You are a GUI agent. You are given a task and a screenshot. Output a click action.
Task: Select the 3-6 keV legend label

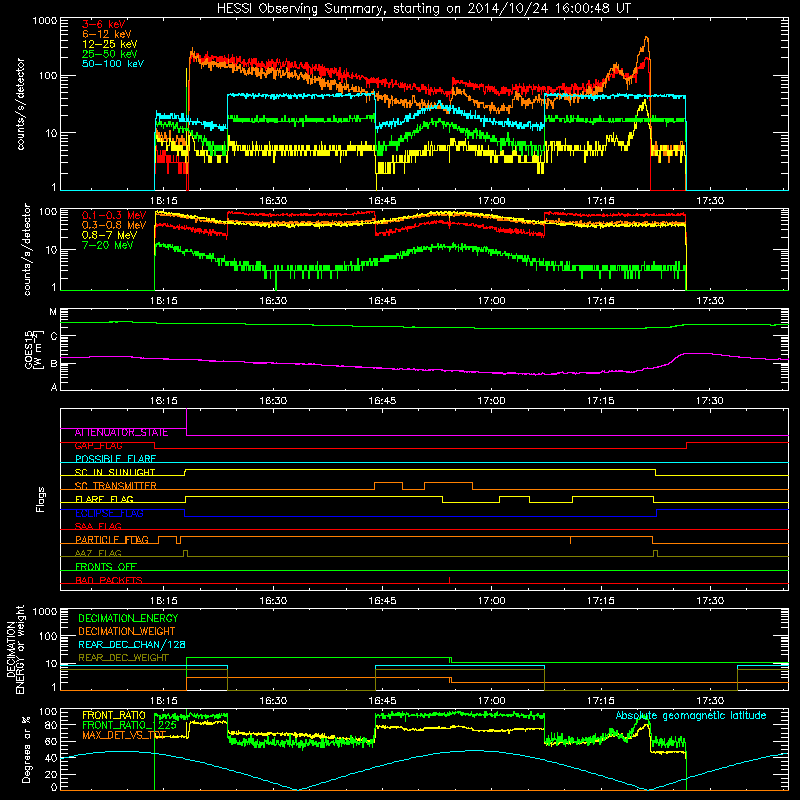click(x=104, y=24)
